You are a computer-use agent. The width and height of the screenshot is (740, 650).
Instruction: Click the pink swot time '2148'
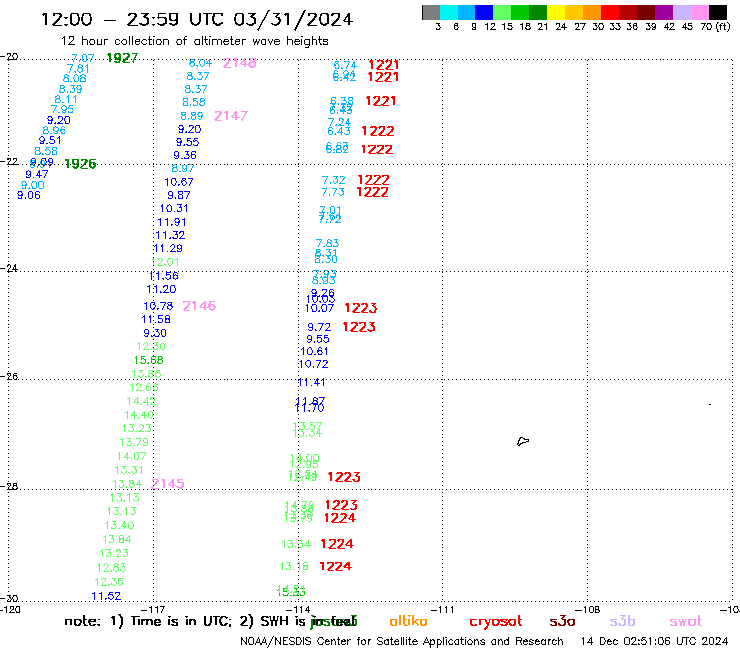pyautogui.click(x=239, y=63)
